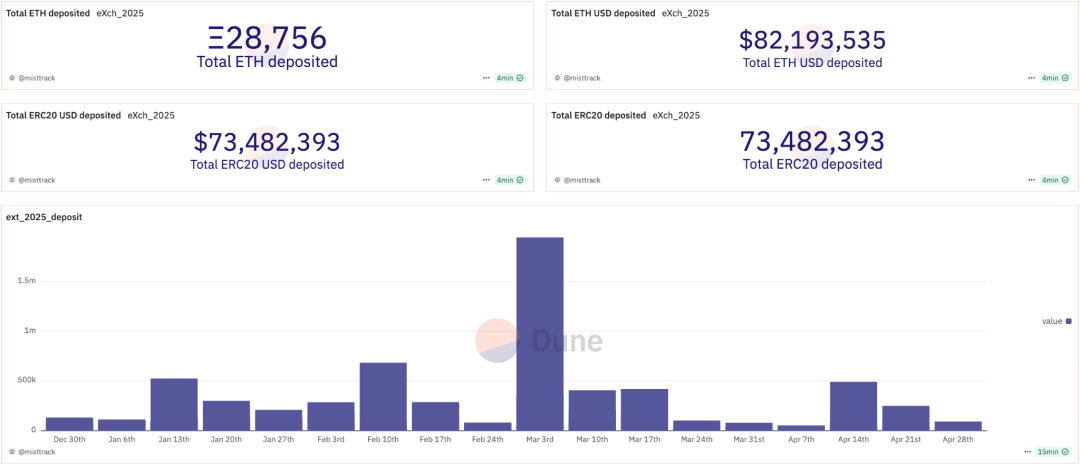Click the 4min refresh badge on Total ETH USD deposited
Screen dimensions: 1080x465
point(1055,78)
